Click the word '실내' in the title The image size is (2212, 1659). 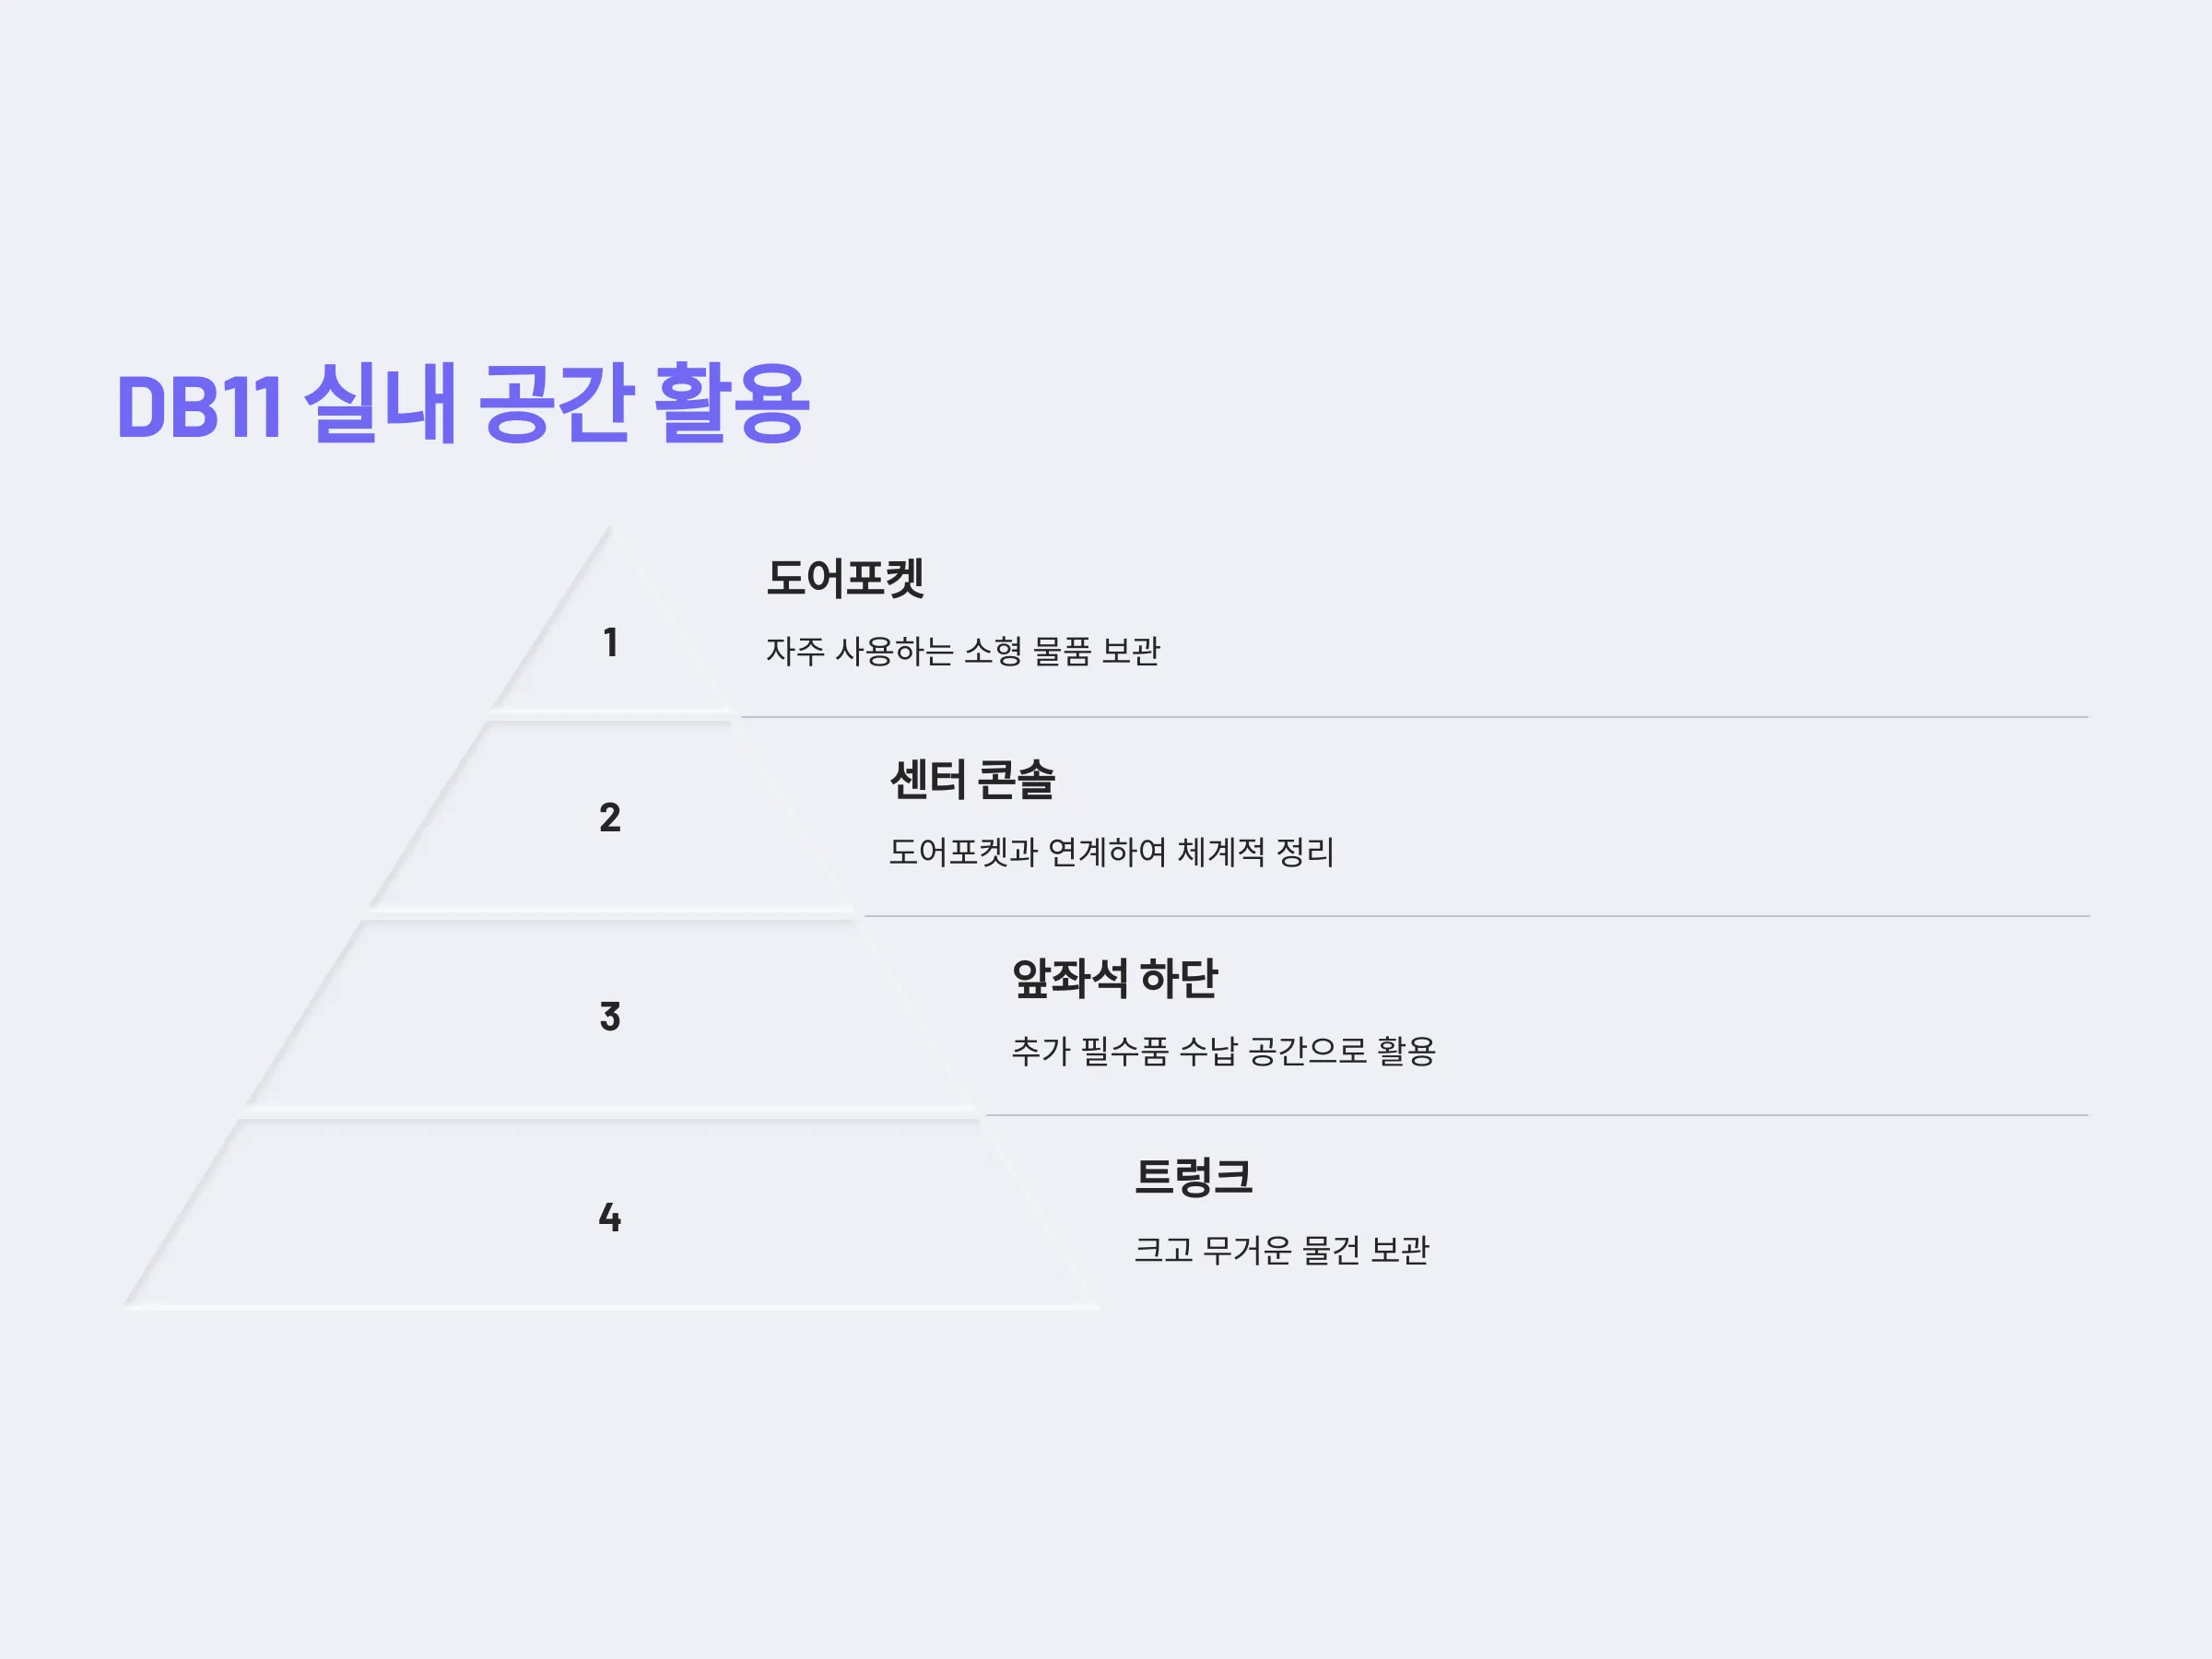pyautogui.click(x=380, y=403)
